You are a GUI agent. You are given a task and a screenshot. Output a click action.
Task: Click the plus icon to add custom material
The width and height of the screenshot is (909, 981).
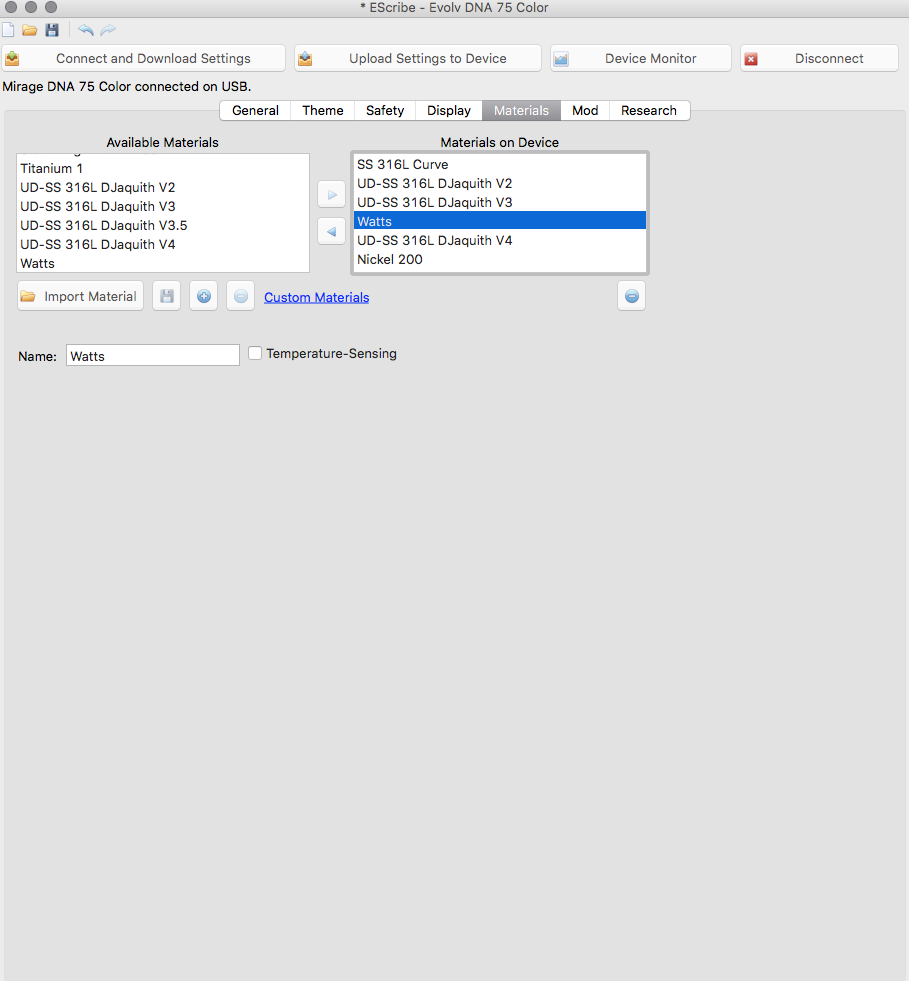203,296
